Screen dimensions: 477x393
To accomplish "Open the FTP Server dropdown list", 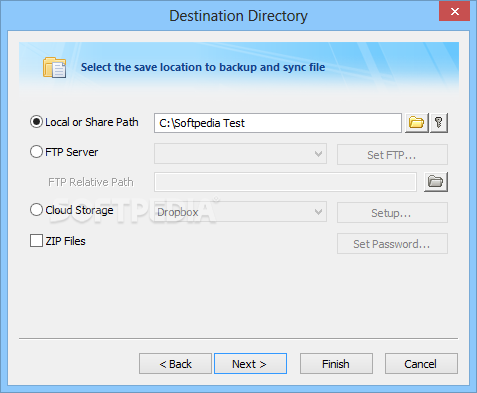I will (x=240, y=154).
